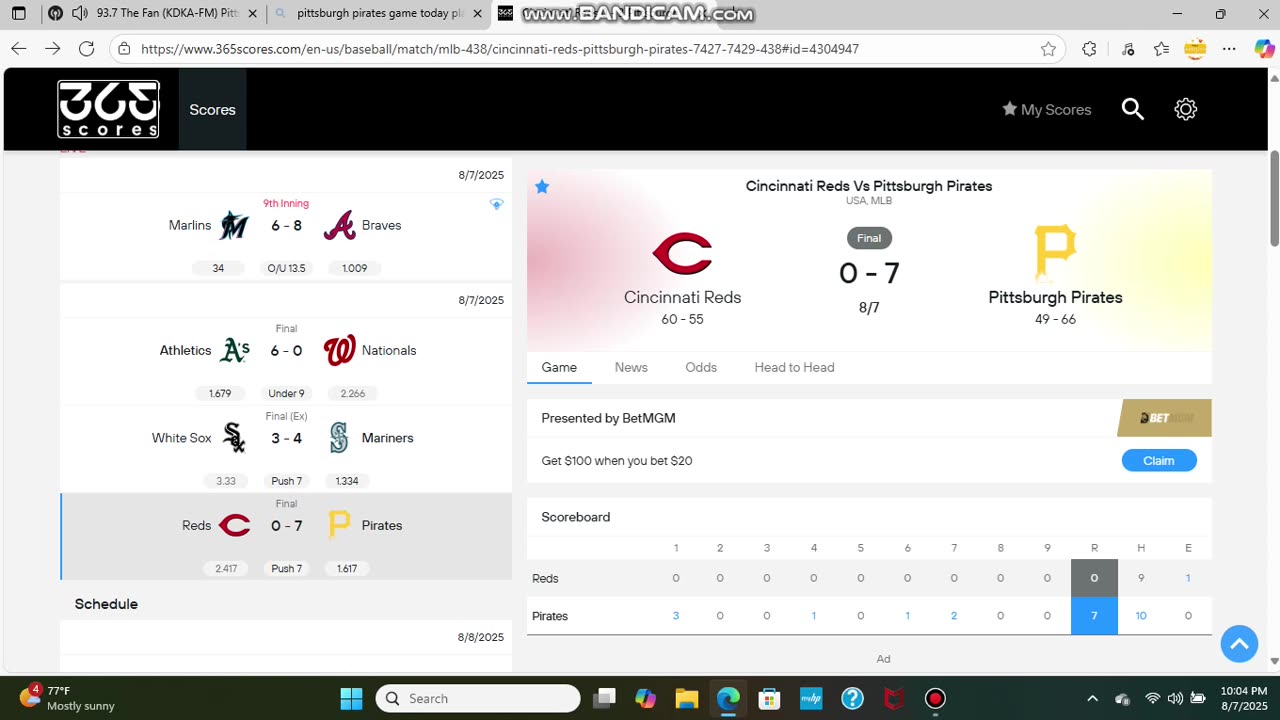The height and width of the screenshot is (720, 1280).
Task: Open the Athletics 6 - 0 Nationals game
Action: coord(286,360)
